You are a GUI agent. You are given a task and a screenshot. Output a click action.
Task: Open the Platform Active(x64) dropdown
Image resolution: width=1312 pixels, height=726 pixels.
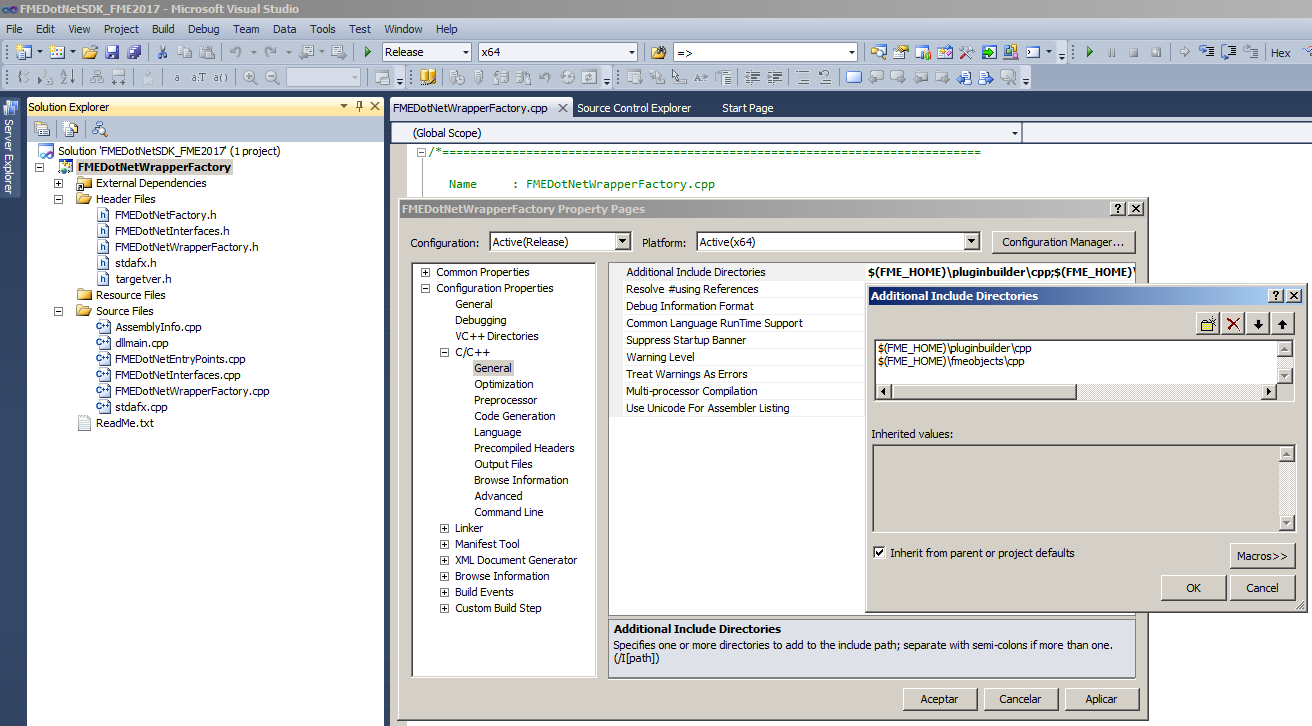click(x=971, y=242)
